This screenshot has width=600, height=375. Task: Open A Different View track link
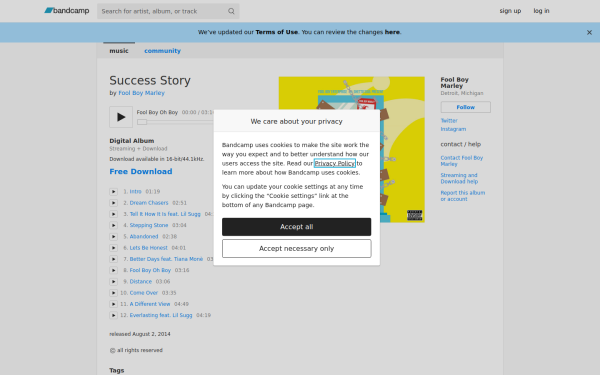tap(150, 304)
